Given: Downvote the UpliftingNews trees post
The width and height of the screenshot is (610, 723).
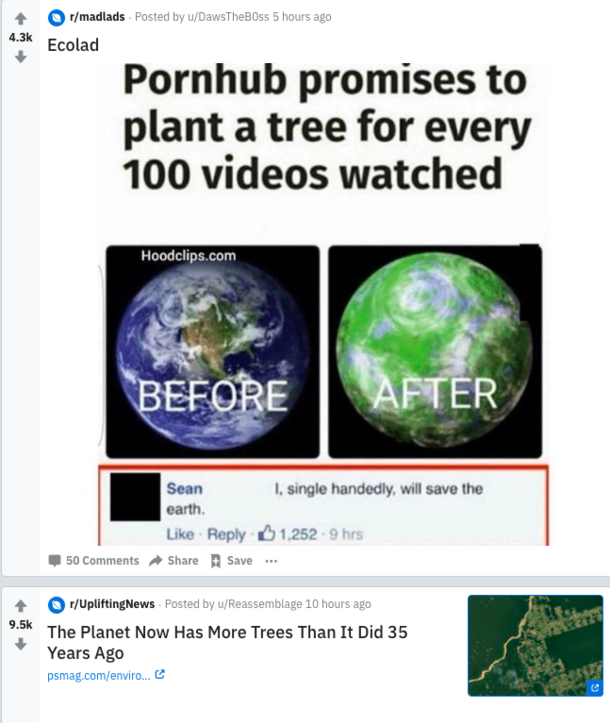Looking at the screenshot, I should [20, 644].
